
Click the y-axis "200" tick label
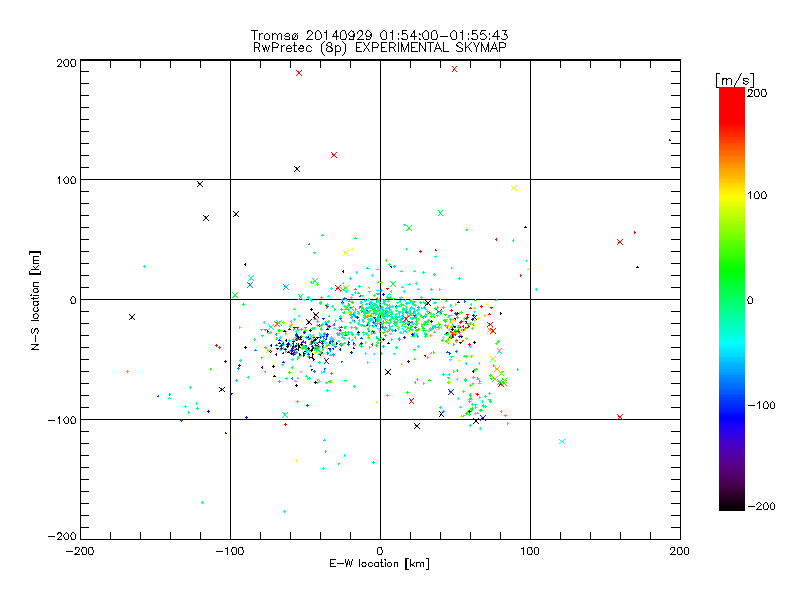pos(66,63)
